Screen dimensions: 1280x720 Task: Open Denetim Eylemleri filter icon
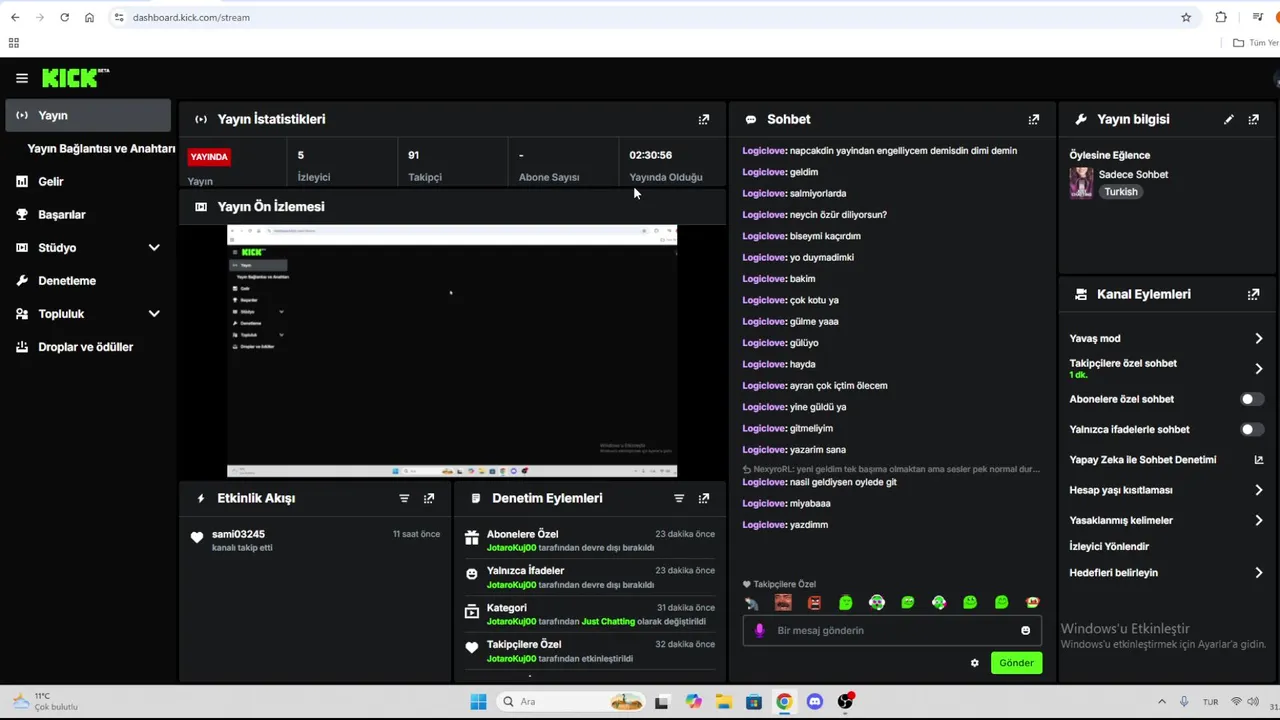point(679,498)
